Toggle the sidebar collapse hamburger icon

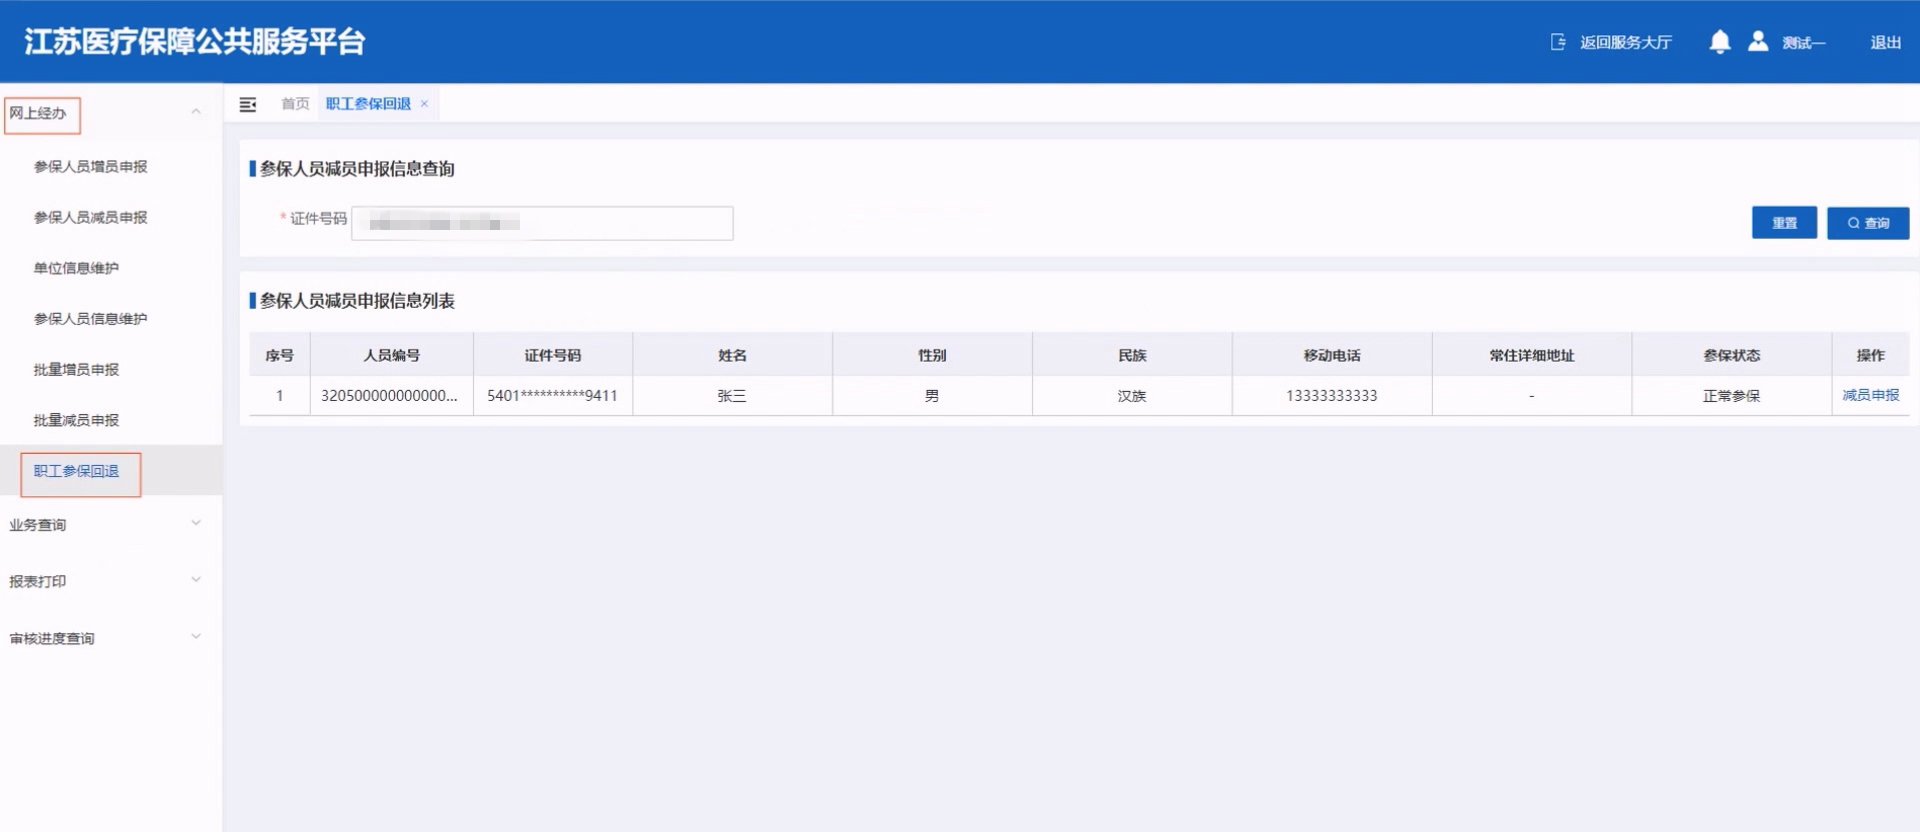[x=248, y=104]
